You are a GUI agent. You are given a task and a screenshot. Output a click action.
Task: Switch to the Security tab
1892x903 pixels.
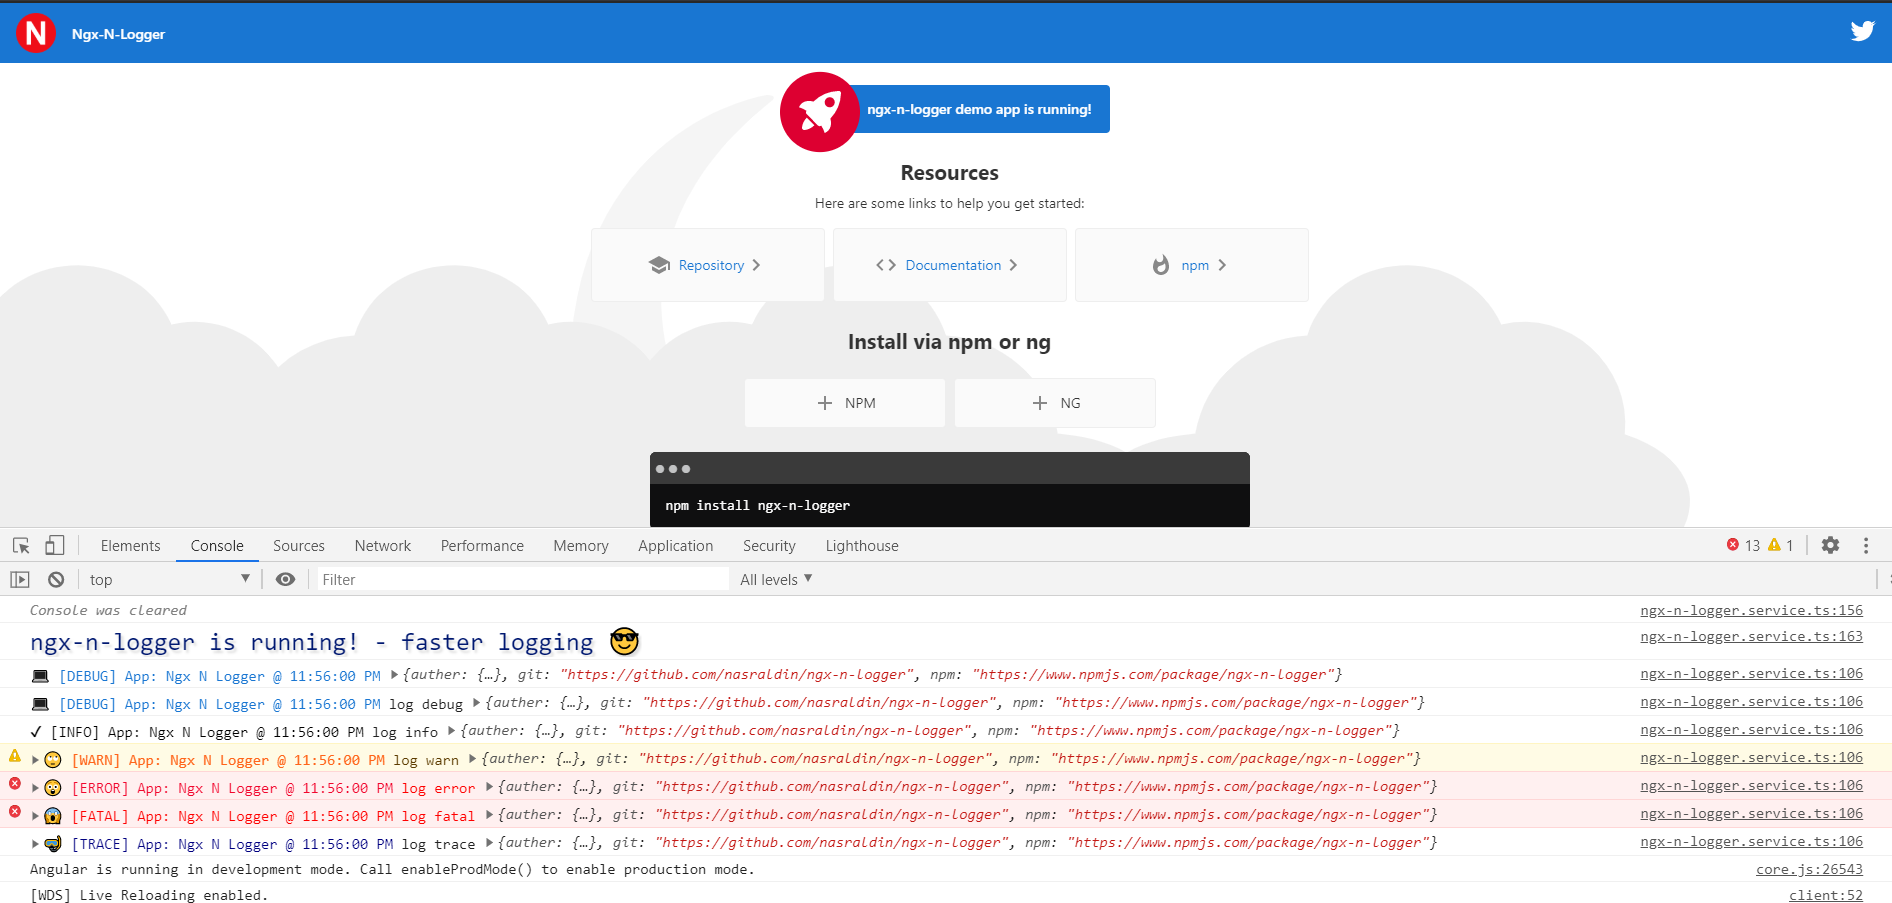769,545
